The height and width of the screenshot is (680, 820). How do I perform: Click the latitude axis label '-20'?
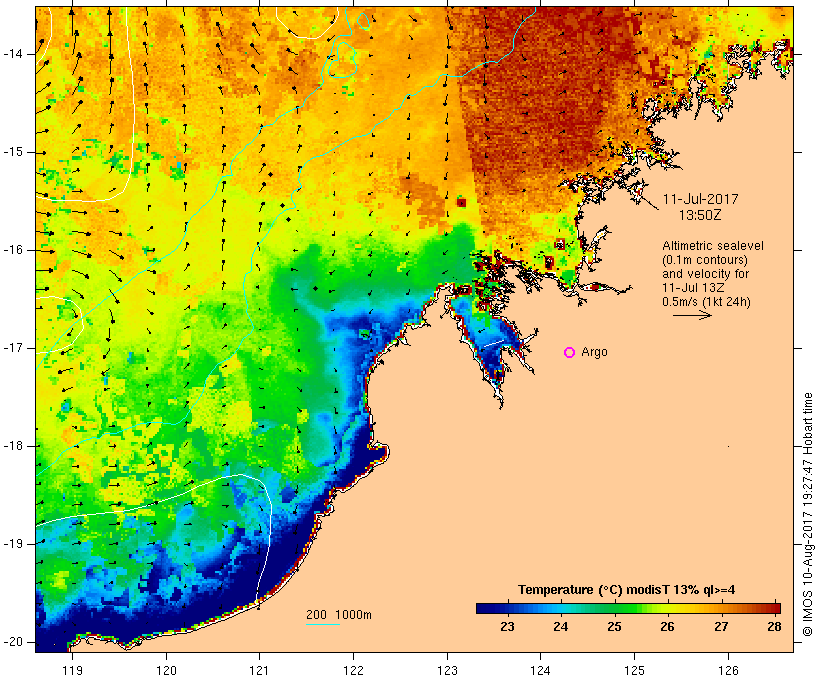(x=12, y=642)
